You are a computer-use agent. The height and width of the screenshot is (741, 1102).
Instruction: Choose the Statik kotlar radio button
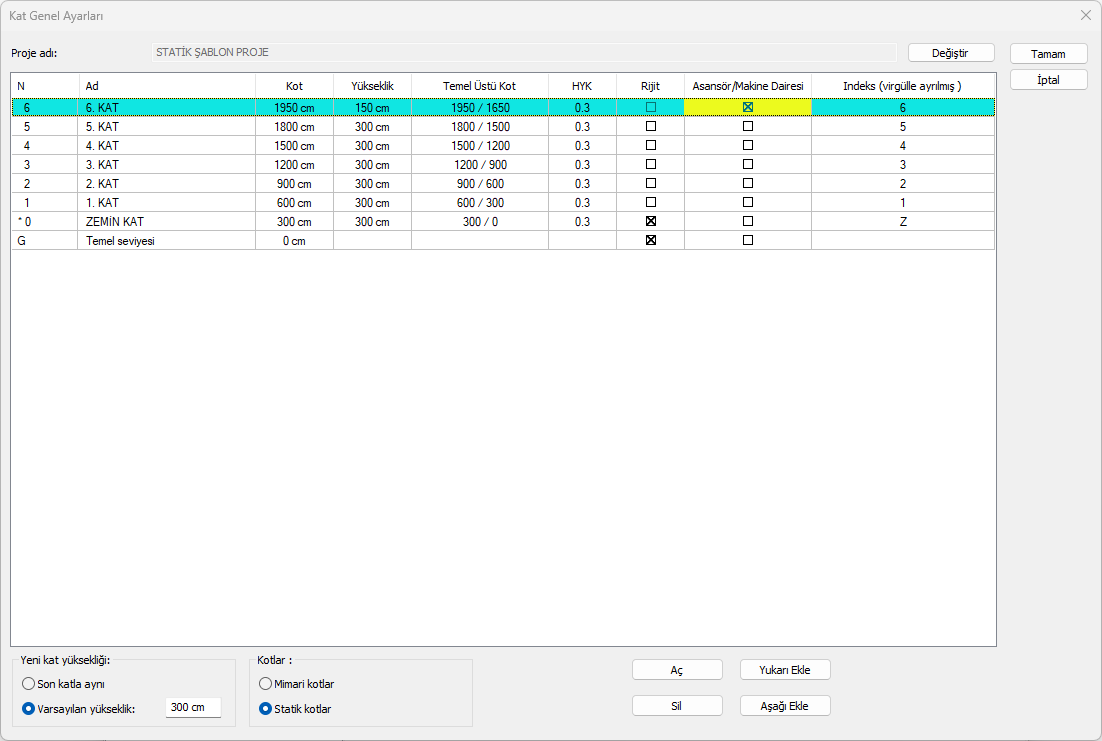click(x=265, y=709)
